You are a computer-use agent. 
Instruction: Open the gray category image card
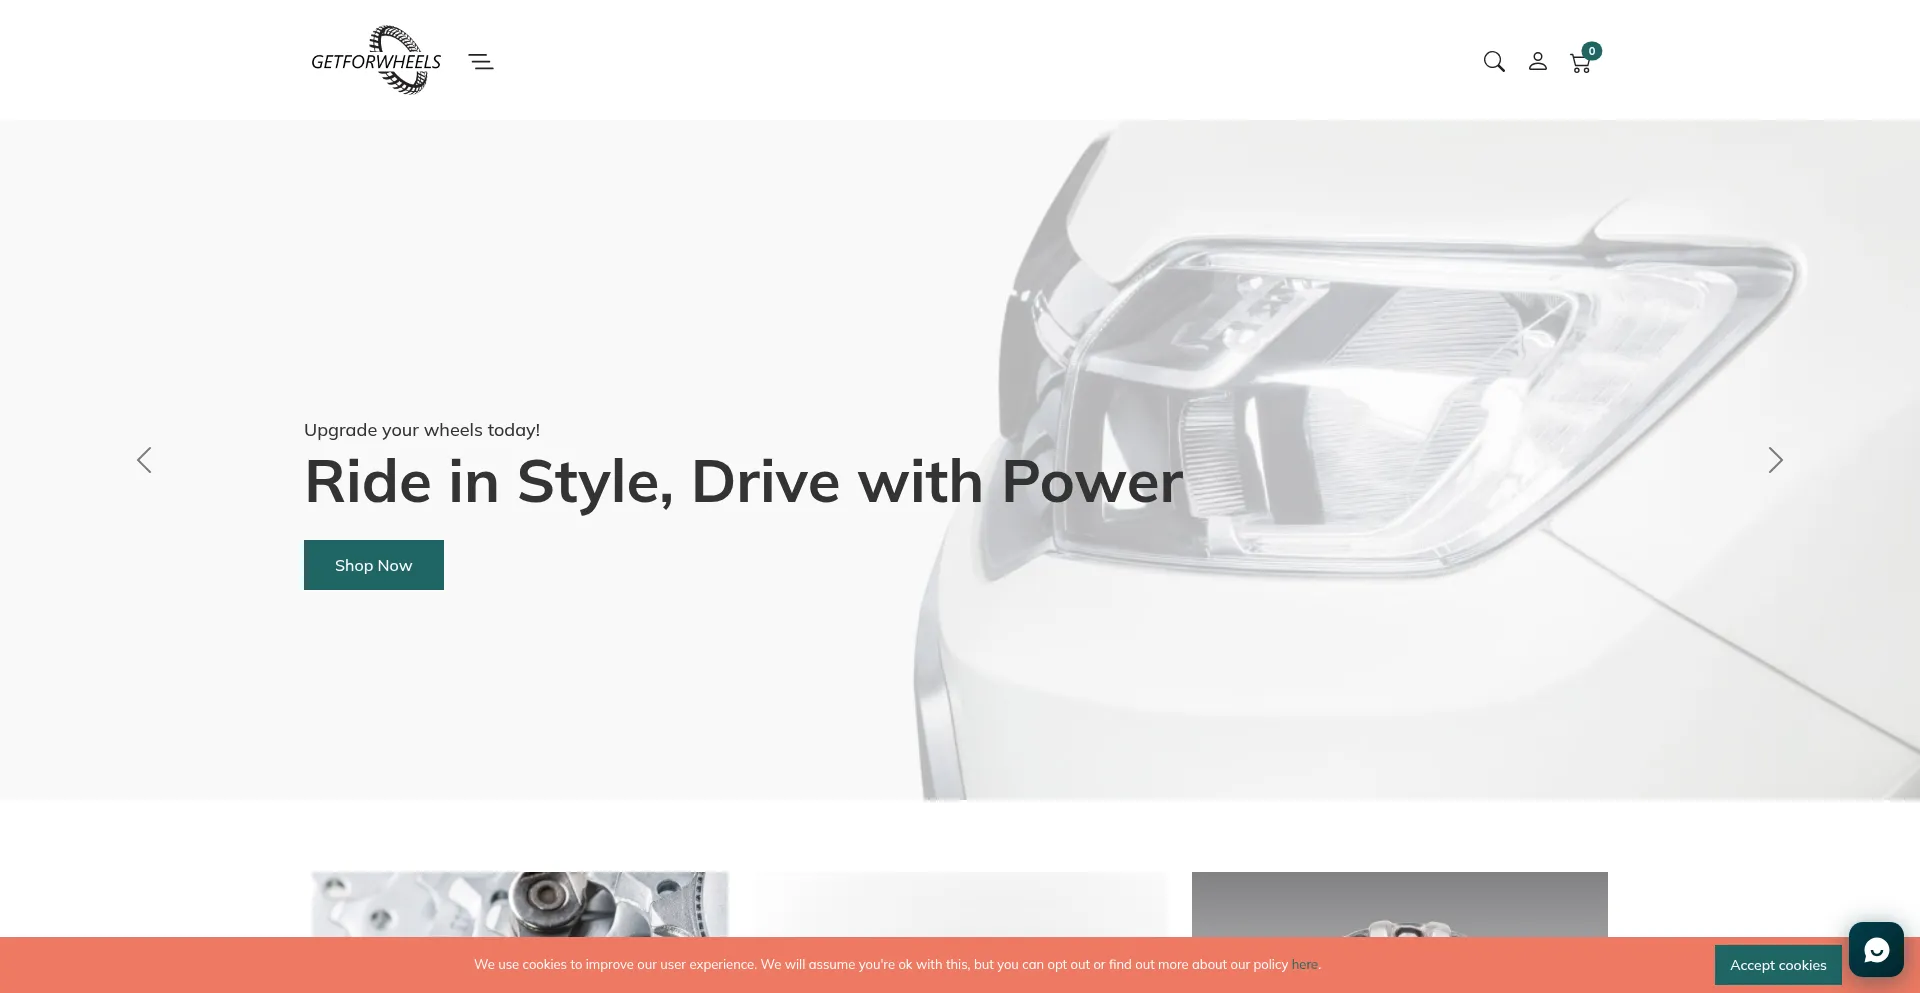(1400, 904)
